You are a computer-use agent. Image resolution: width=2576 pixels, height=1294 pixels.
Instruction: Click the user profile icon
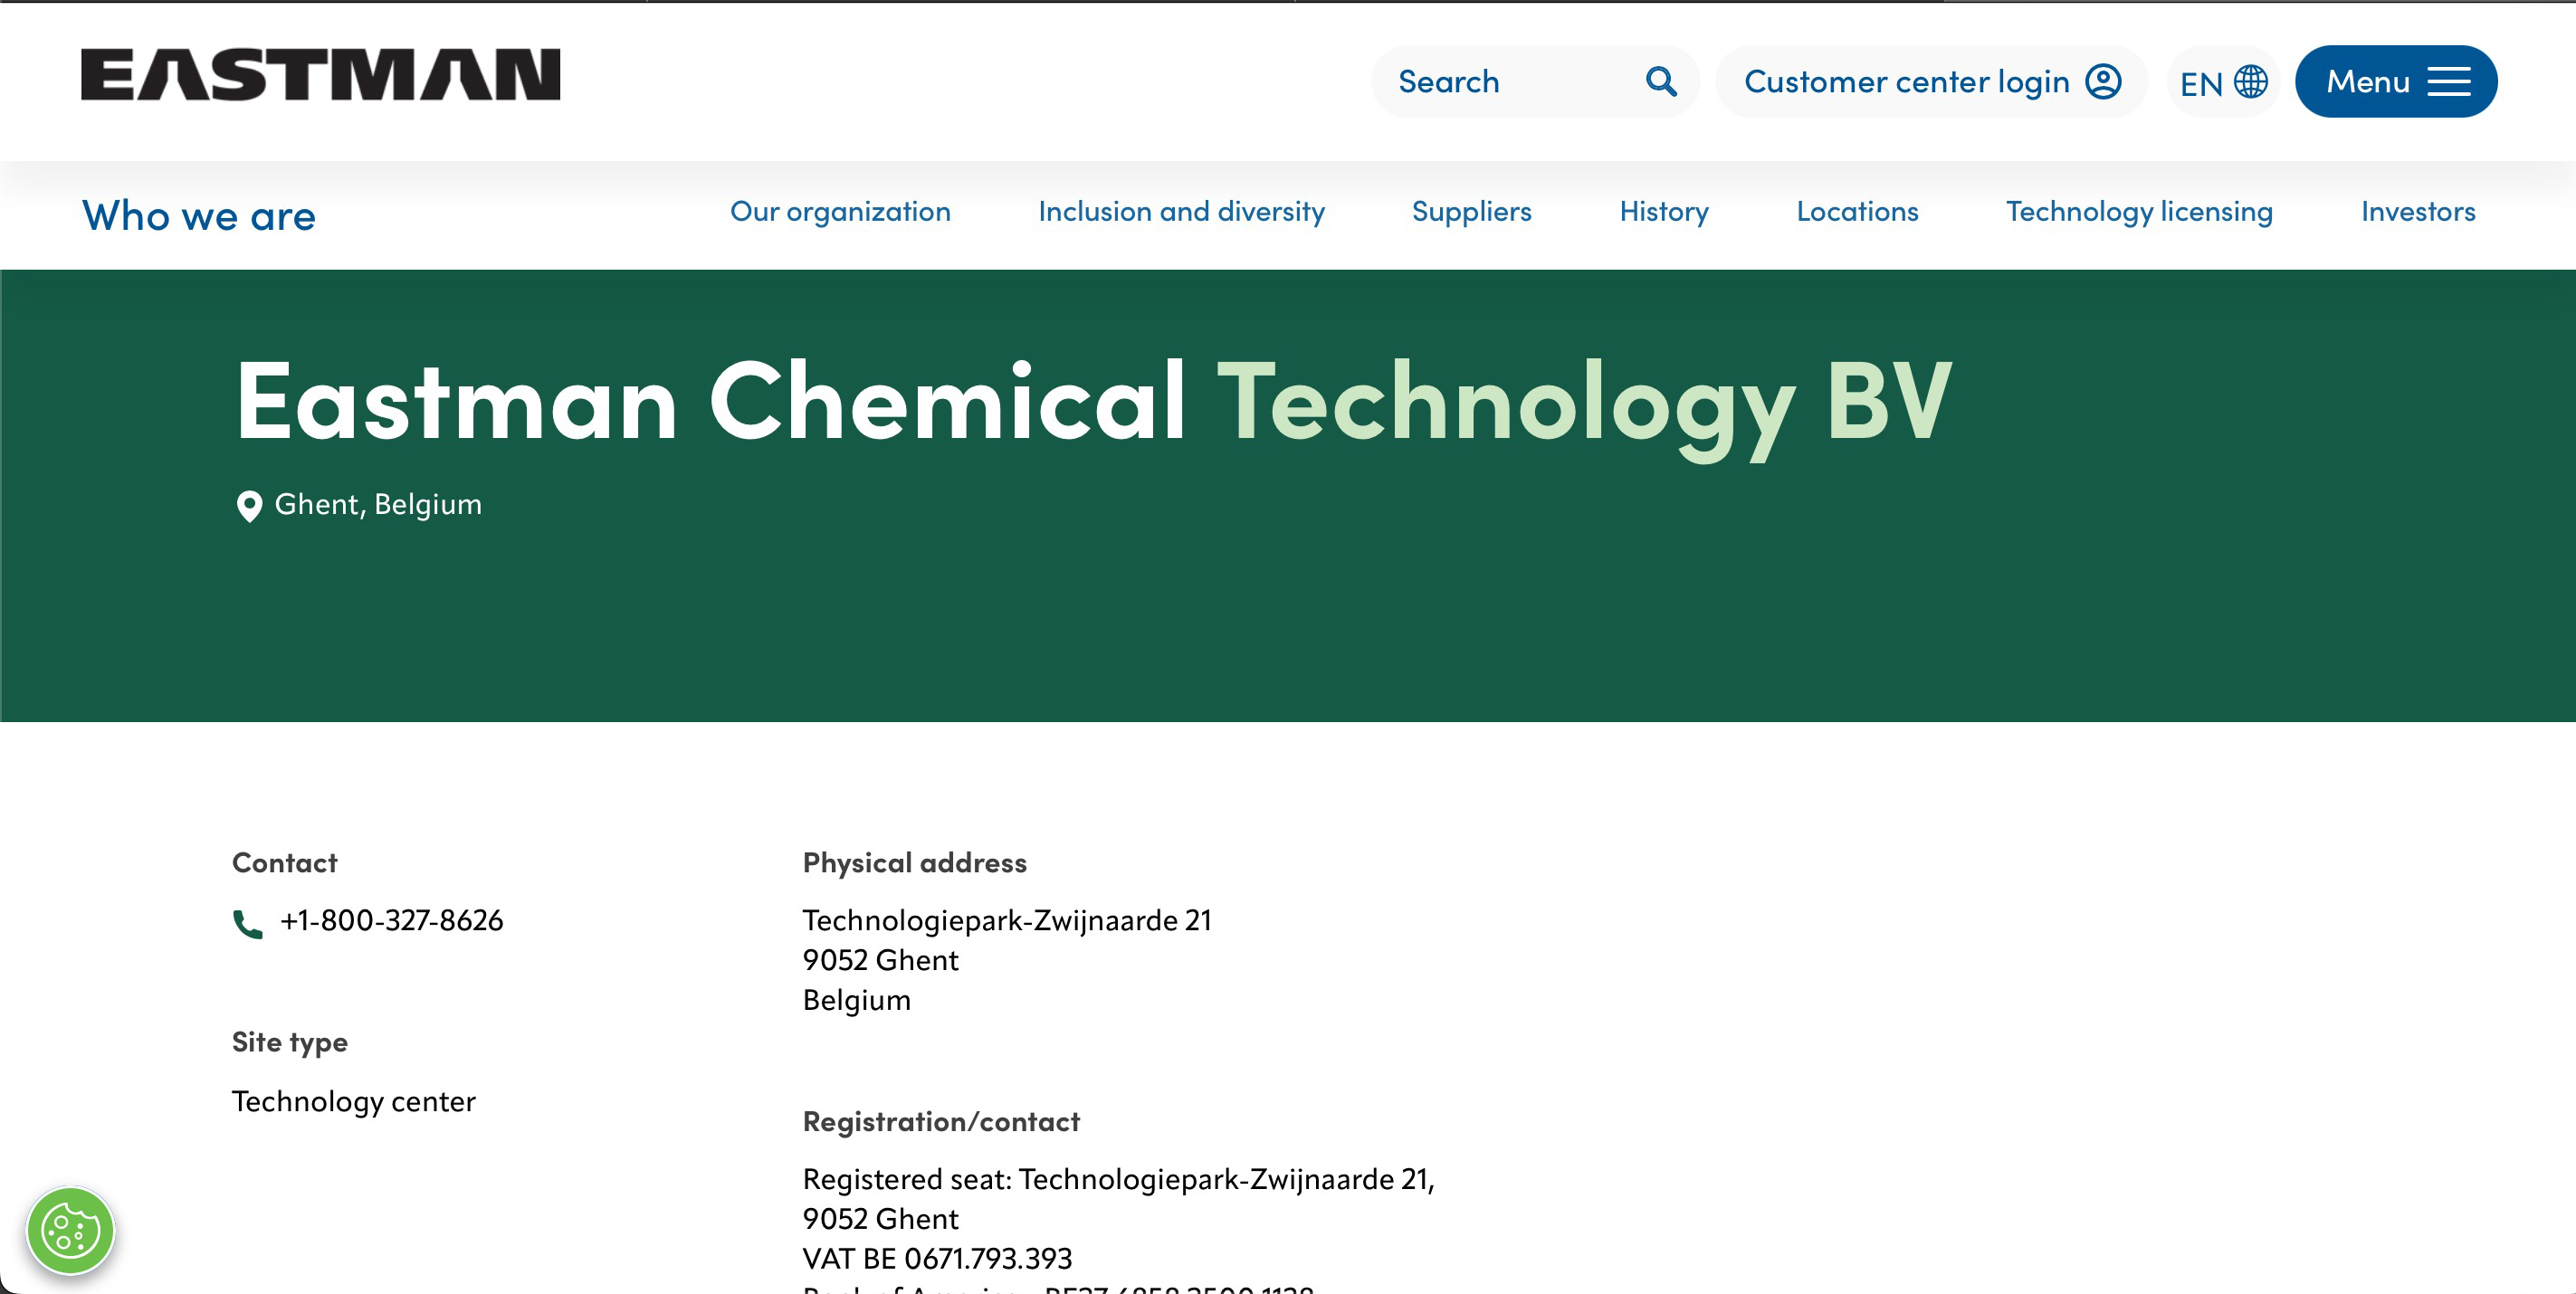pos(2103,81)
